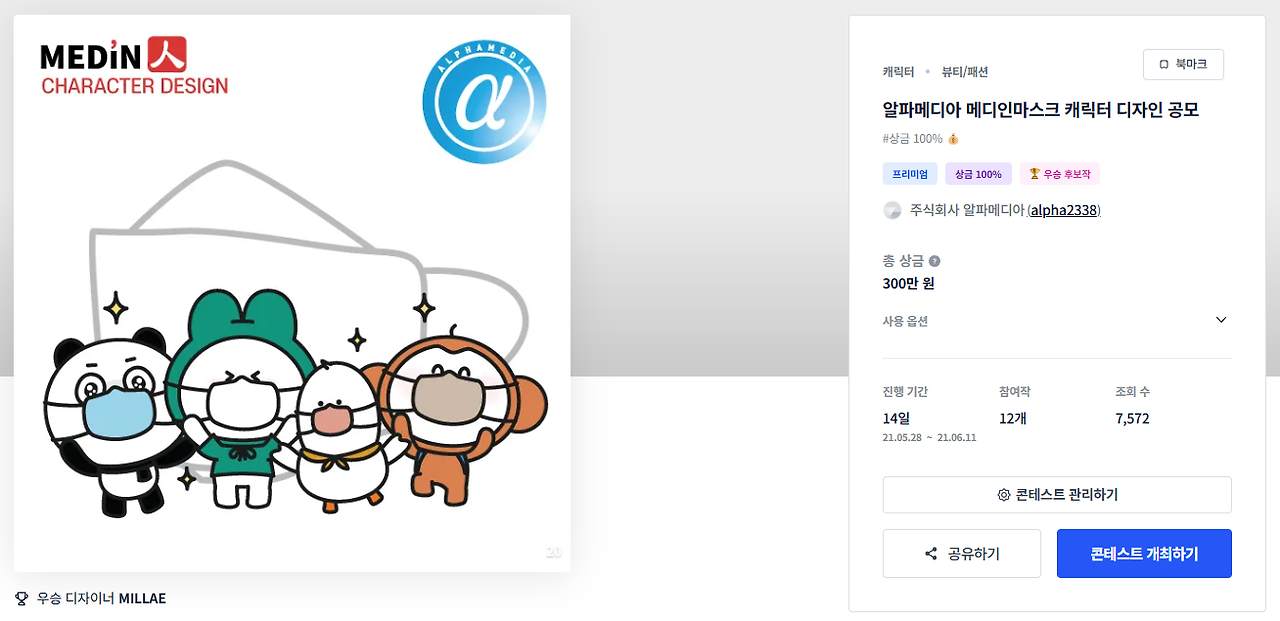Click the 우승 후보작 badge
The image size is (1280, 621).
(1060, 174)
